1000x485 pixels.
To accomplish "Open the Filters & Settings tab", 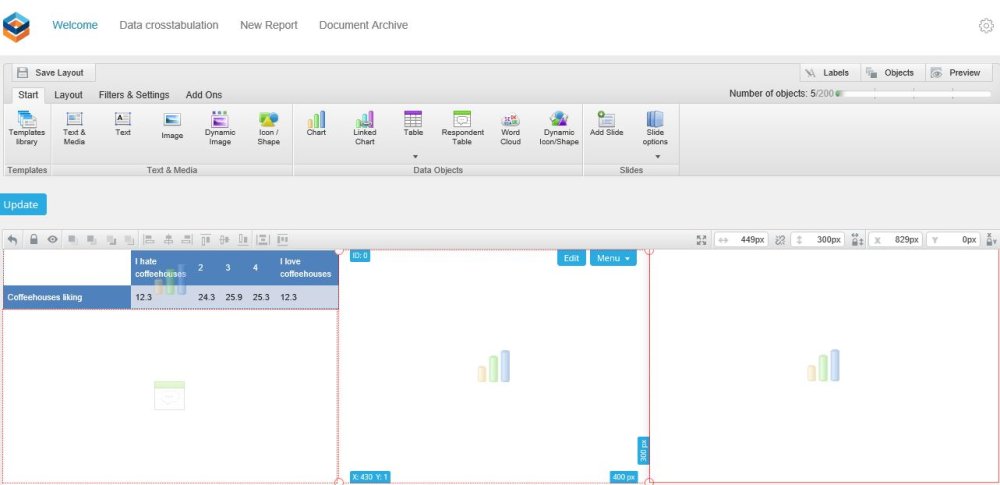I will click(x=134, y=95).
